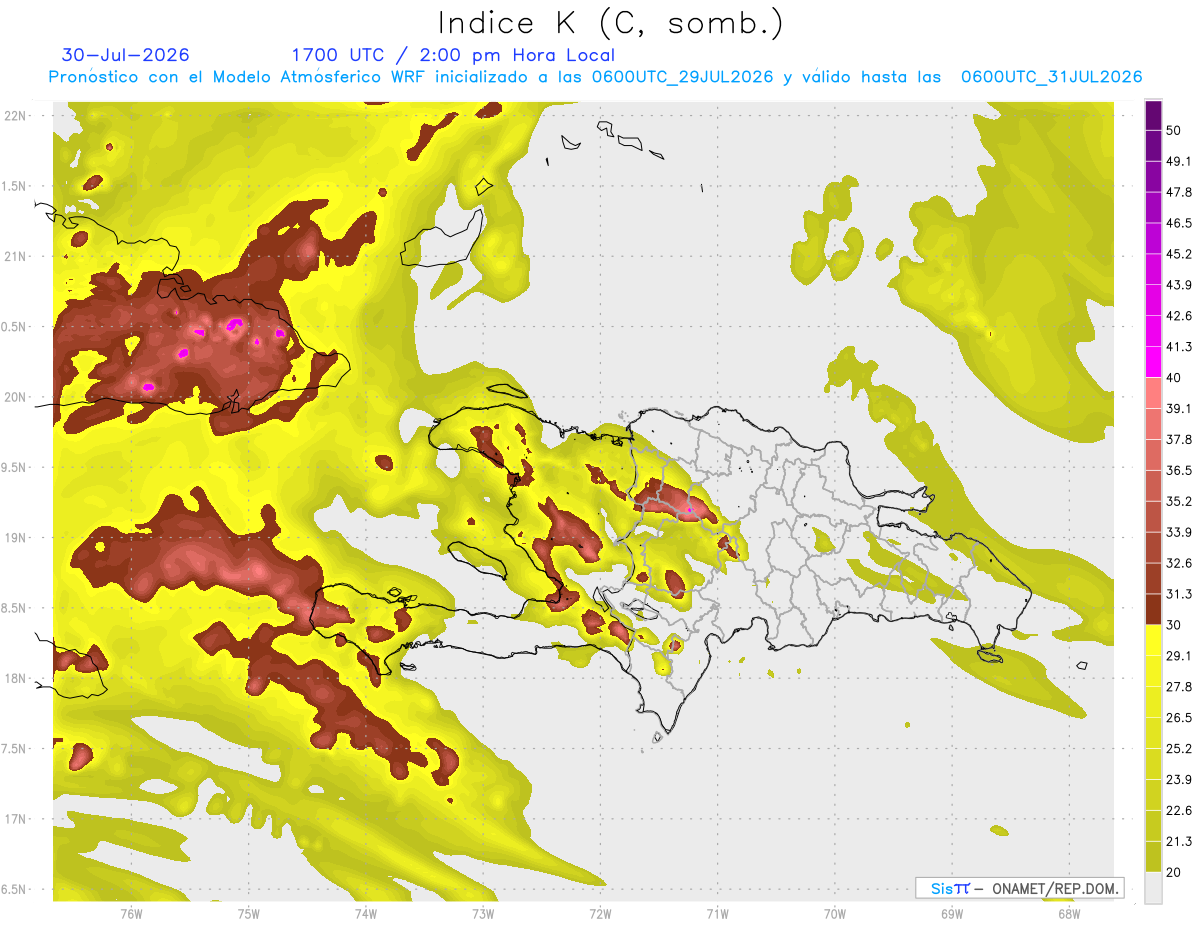Click the '46.5' value on the color bar
The height and width of the screenshot is (927, 1200).
point(1179,223)
